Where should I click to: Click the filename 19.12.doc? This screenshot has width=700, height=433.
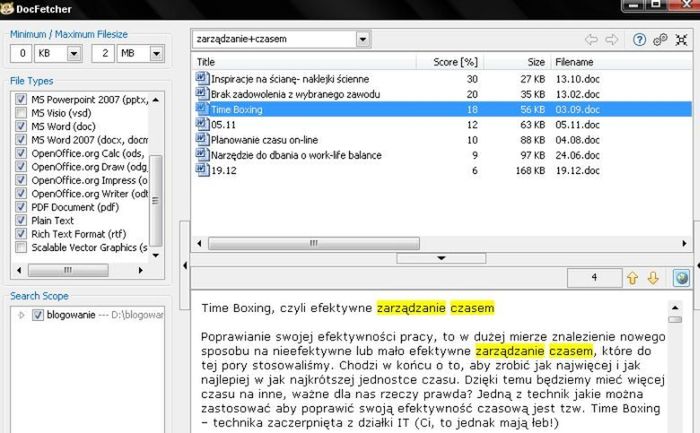click(577, 170)
